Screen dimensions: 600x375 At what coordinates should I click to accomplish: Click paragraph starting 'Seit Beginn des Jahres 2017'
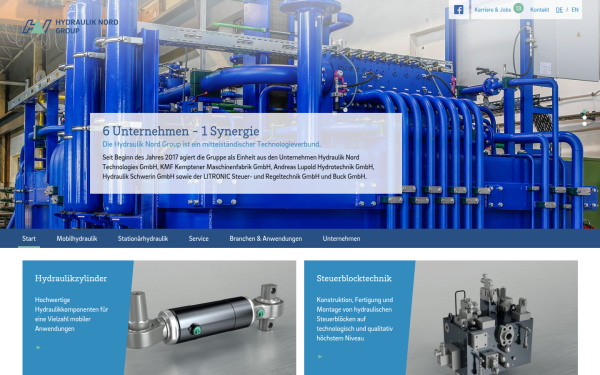click(238, 167)
